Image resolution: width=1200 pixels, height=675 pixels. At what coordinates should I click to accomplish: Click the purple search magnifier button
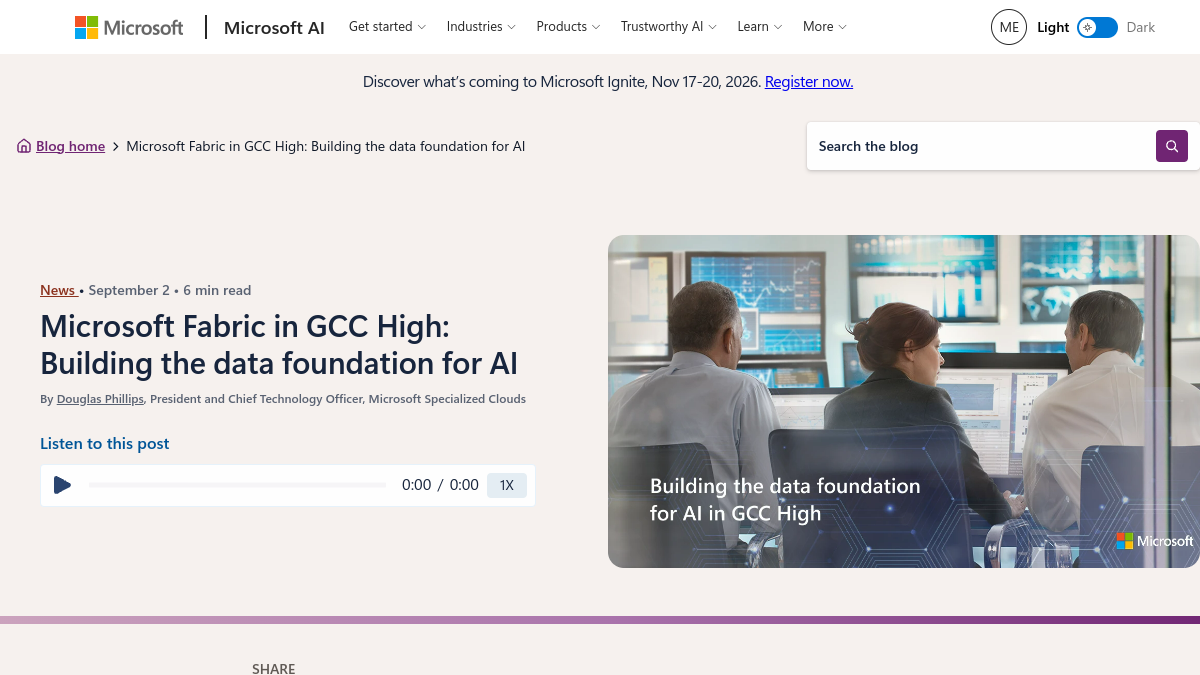(1172, 146)
